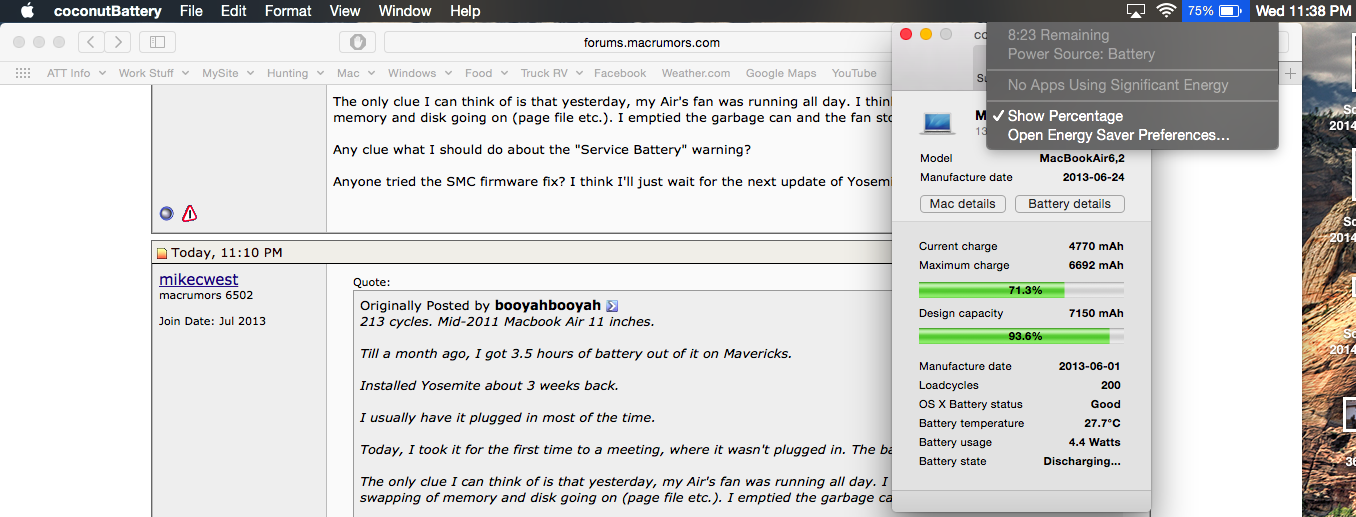Click the Safari privacy shield toolbar button
Screen dimensions: 1356x517
[x=357, y=42]
